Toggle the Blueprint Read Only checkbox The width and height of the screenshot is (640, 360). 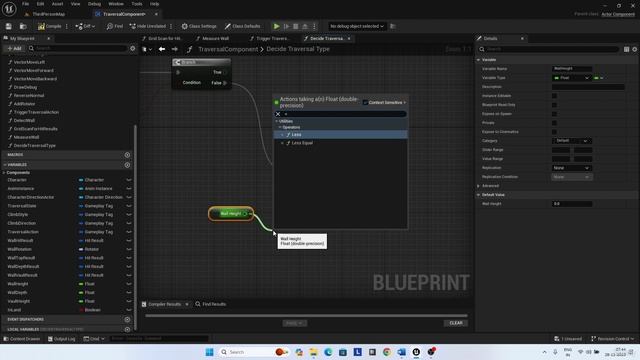coord(554,105)
